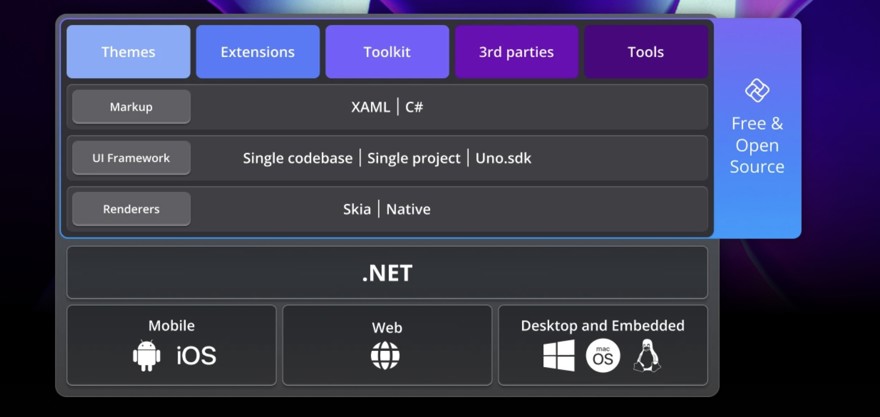The width and height of the screenshot is (880, 417).
Task: Select the Mobile platform heading
Action: pos(171,325)
